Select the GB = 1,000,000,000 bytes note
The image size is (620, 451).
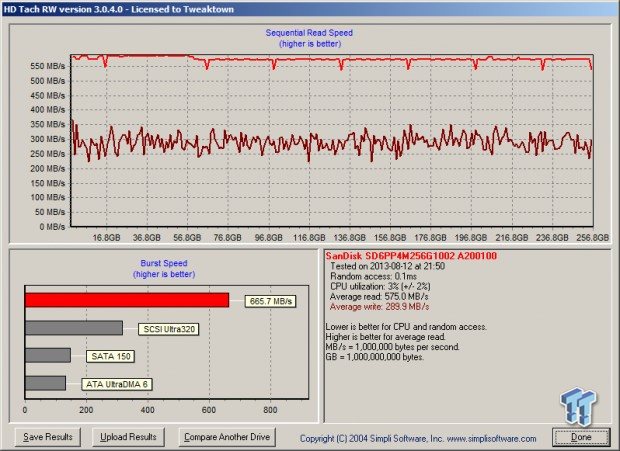(374, 357)
